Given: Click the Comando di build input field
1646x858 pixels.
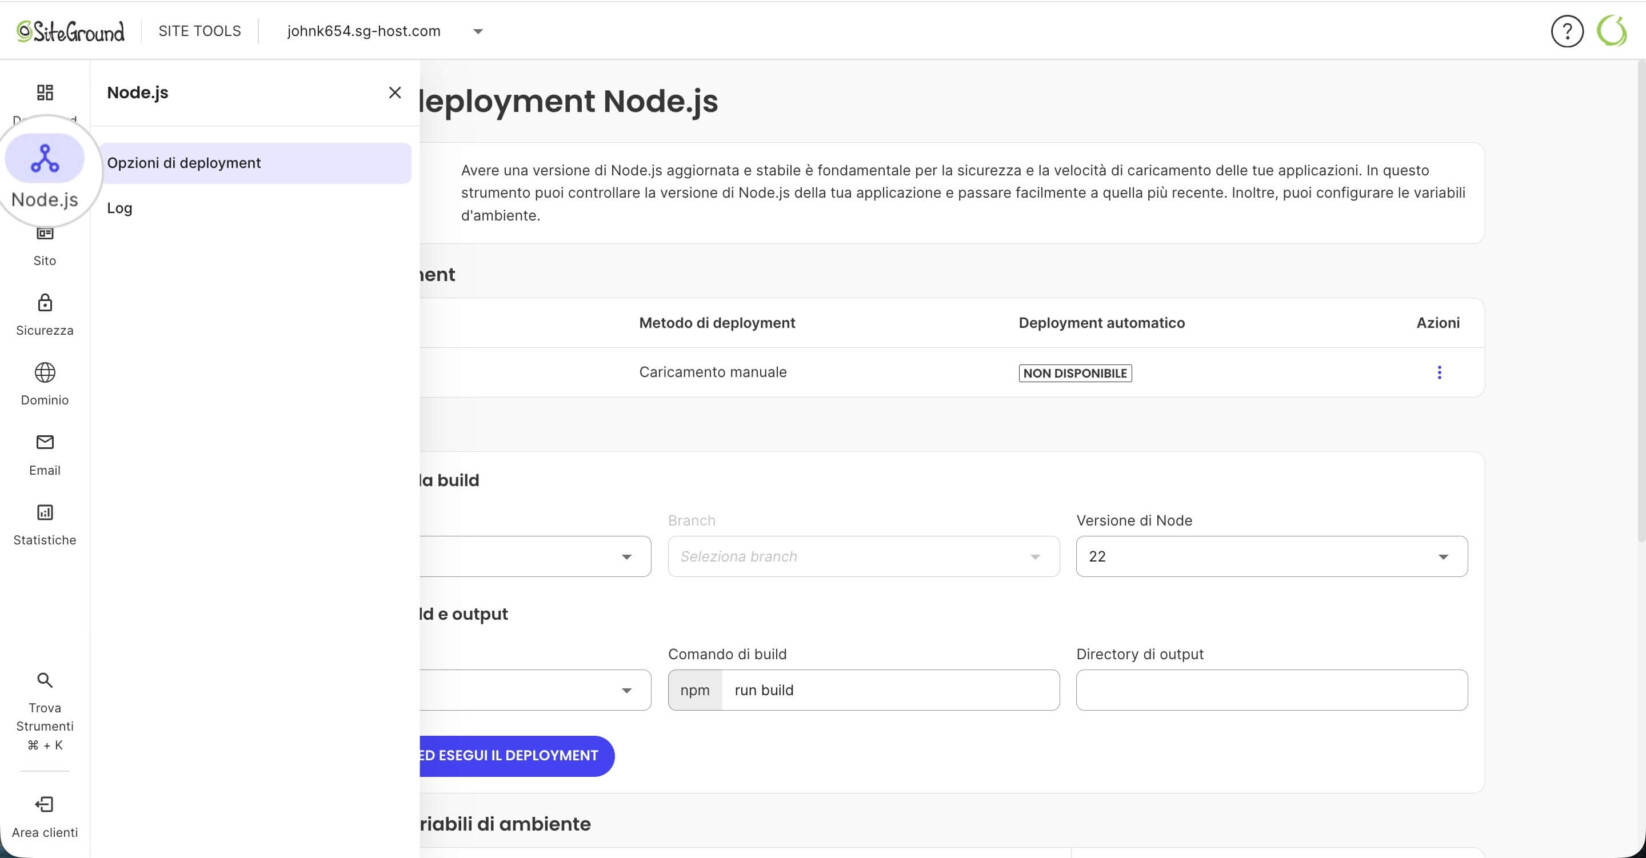Looking at the screenshot, I should (889, 690).
